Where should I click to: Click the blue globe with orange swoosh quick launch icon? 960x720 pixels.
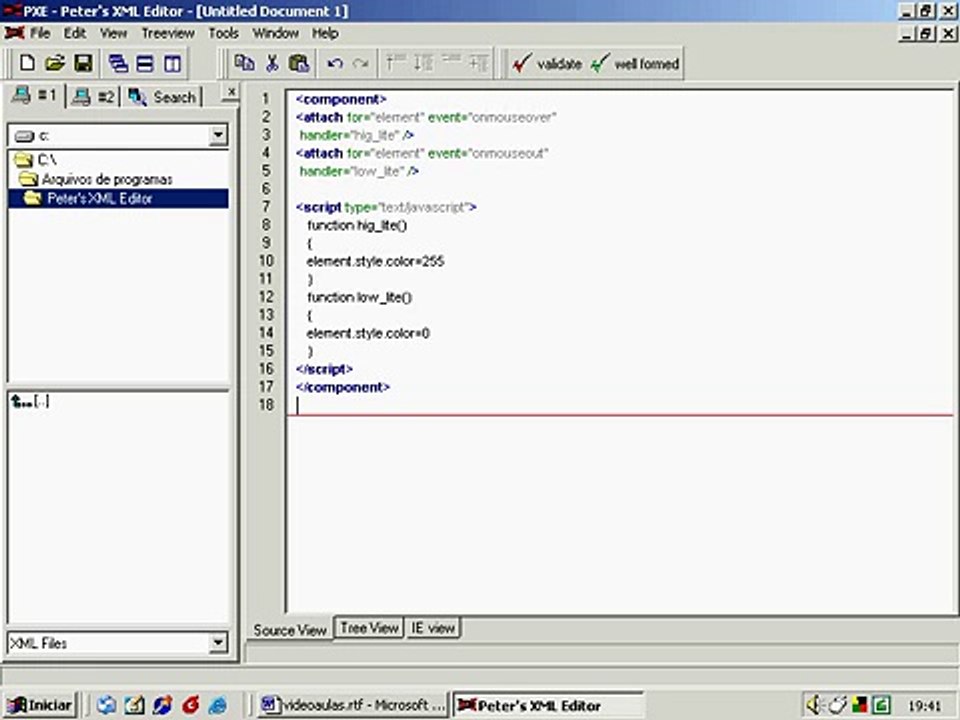(162, 705)
